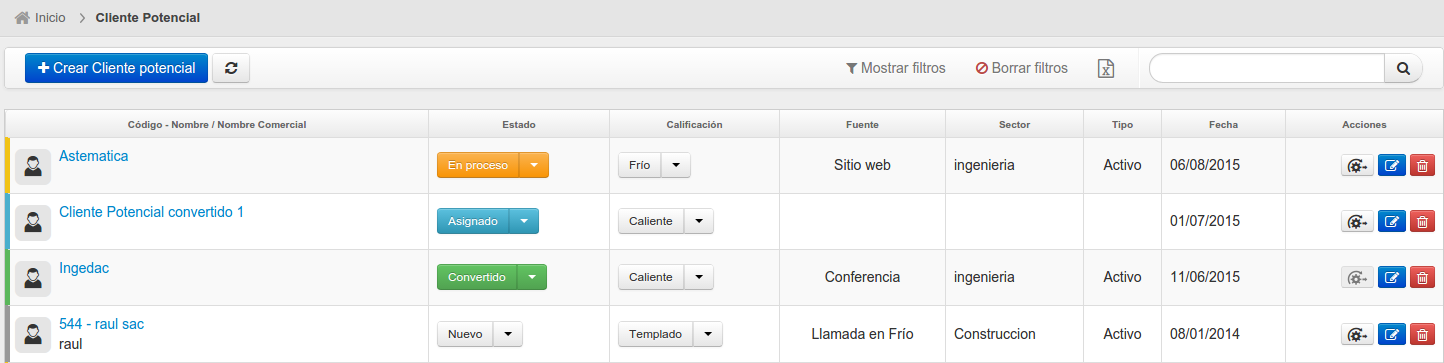Edit Cliente Potencial convertido 1 row
The width and height of the screenshot is (1444, 363).
pos(1391,222)
